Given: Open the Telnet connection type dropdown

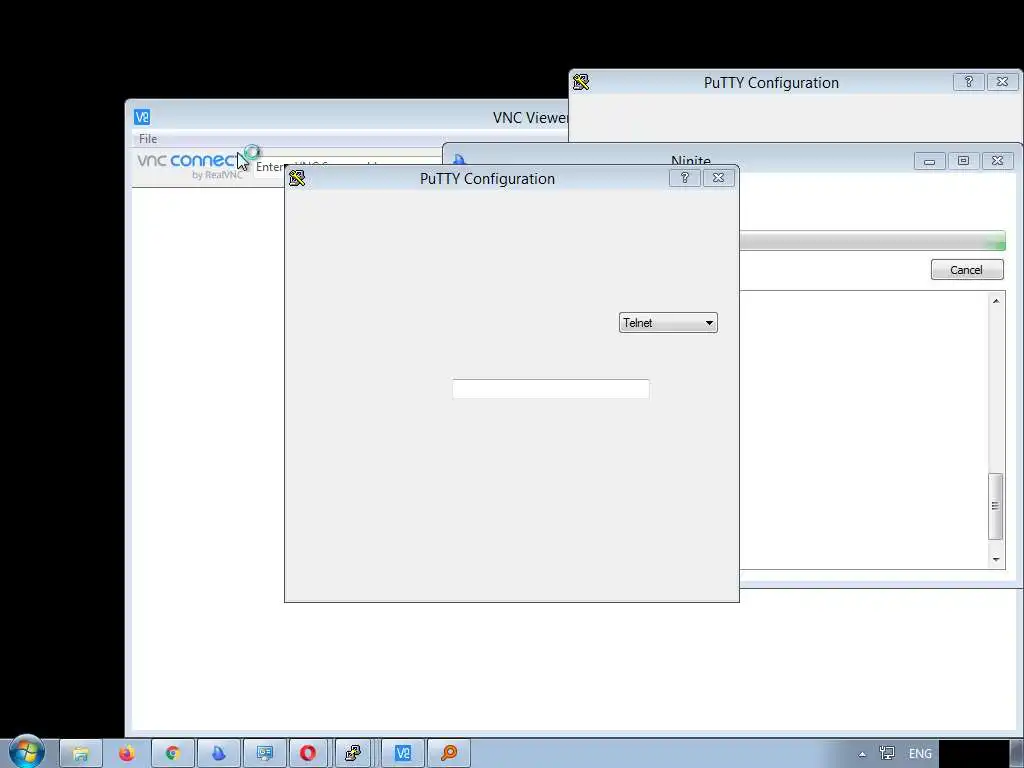Looking at the screenshot, I should (667, 323).
